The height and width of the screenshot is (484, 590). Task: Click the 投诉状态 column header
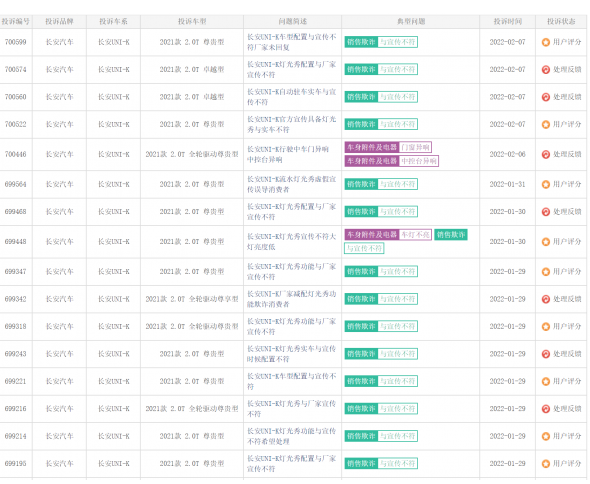click(561, 21)
